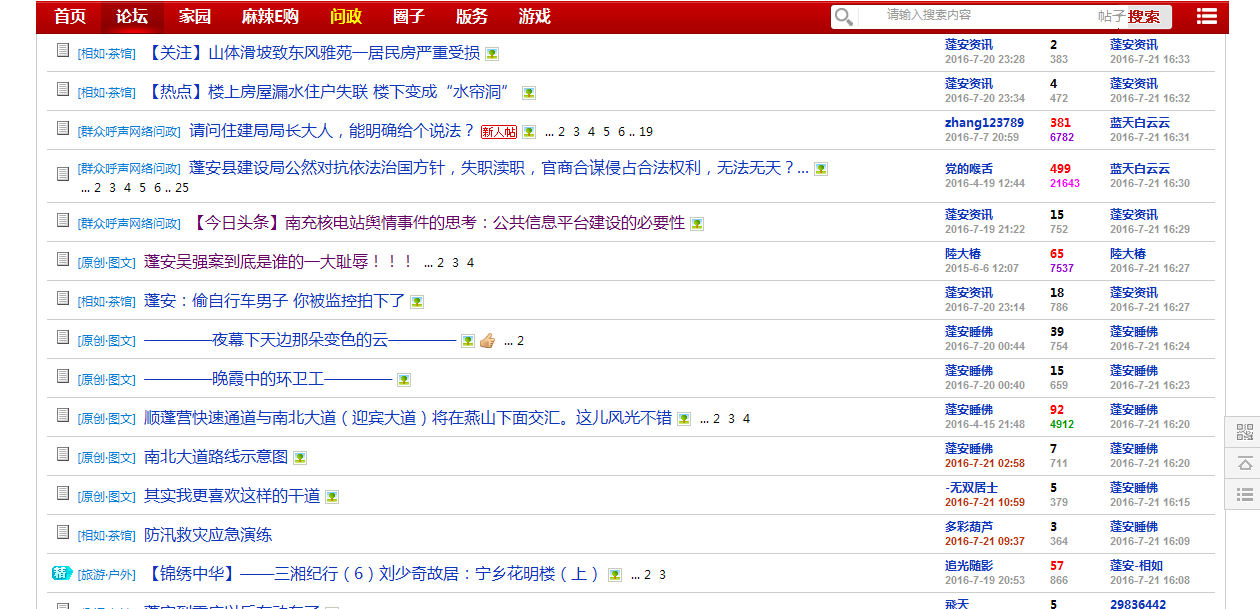Go to the 首页 navigation tab
Viewport: 1260px width, 609px height.
pyautogui.click(x=70, y=17)
